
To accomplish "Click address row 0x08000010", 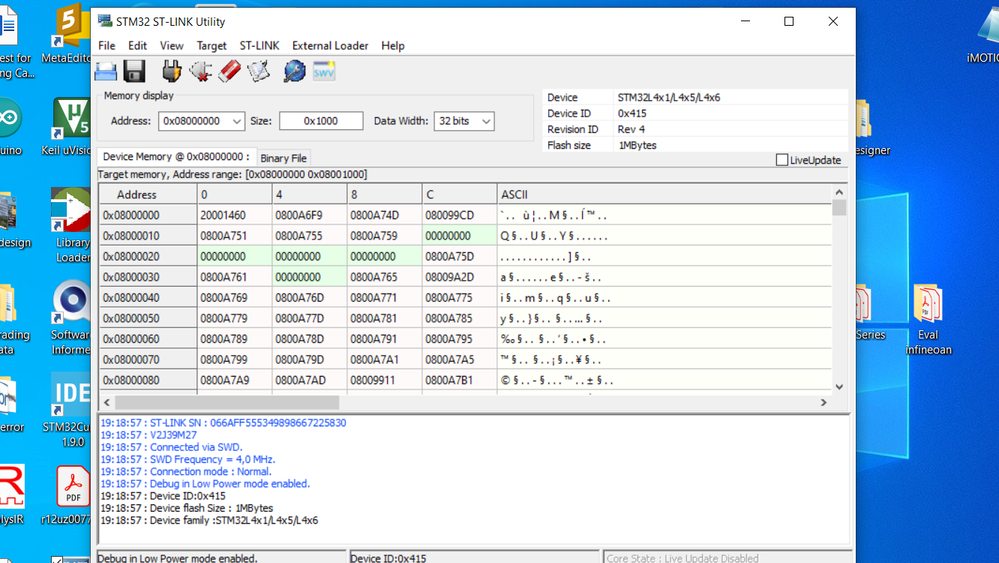I will tap(148, 236).
